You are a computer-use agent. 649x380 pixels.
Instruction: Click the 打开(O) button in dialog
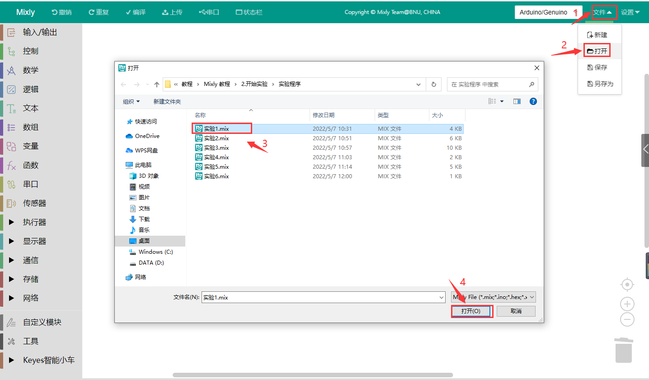point(471,311)
